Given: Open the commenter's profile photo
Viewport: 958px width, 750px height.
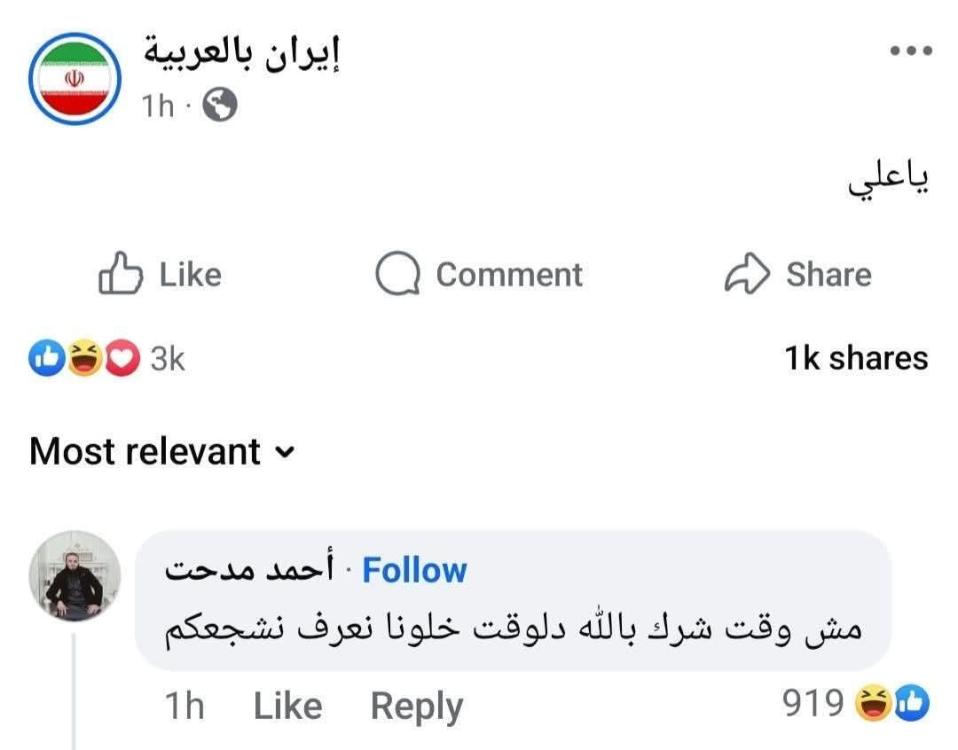Looking at the screenshot, I should click(75, 576).
